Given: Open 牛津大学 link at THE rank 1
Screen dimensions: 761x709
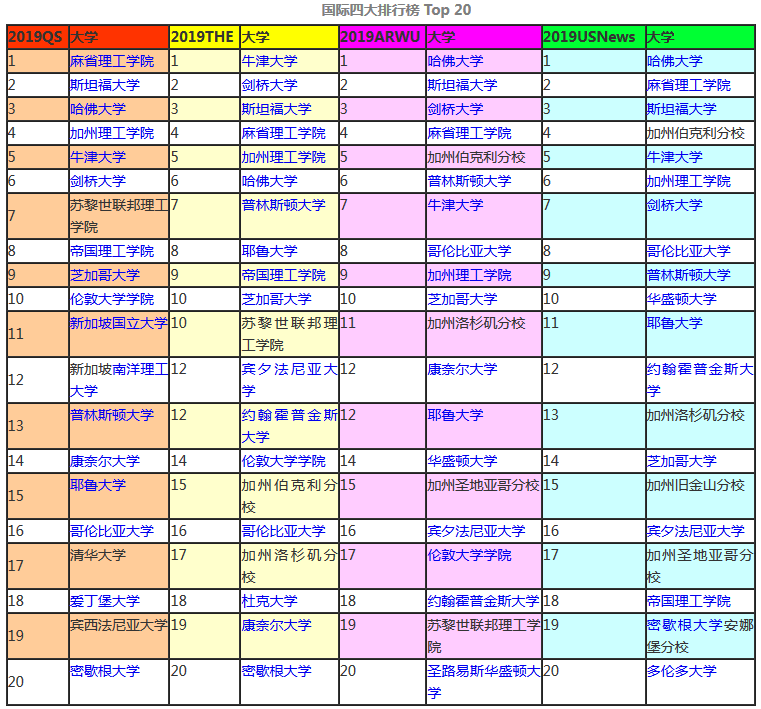Looking at the screenshot, I should pyautogui.click(x=269, y=61).
